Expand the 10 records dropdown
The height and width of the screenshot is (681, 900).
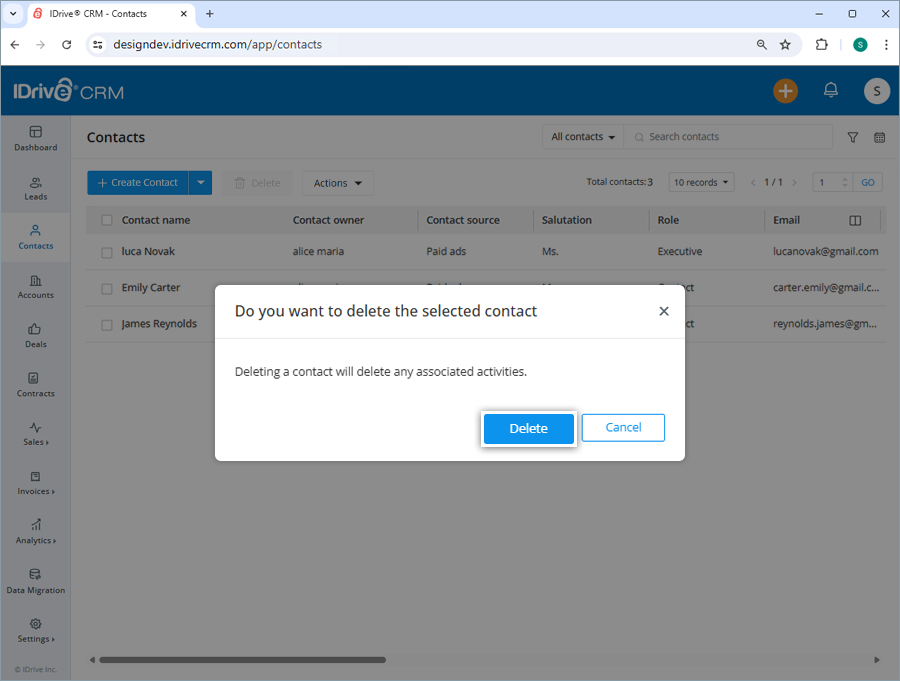pyautogui.click(x=701, y=182)
